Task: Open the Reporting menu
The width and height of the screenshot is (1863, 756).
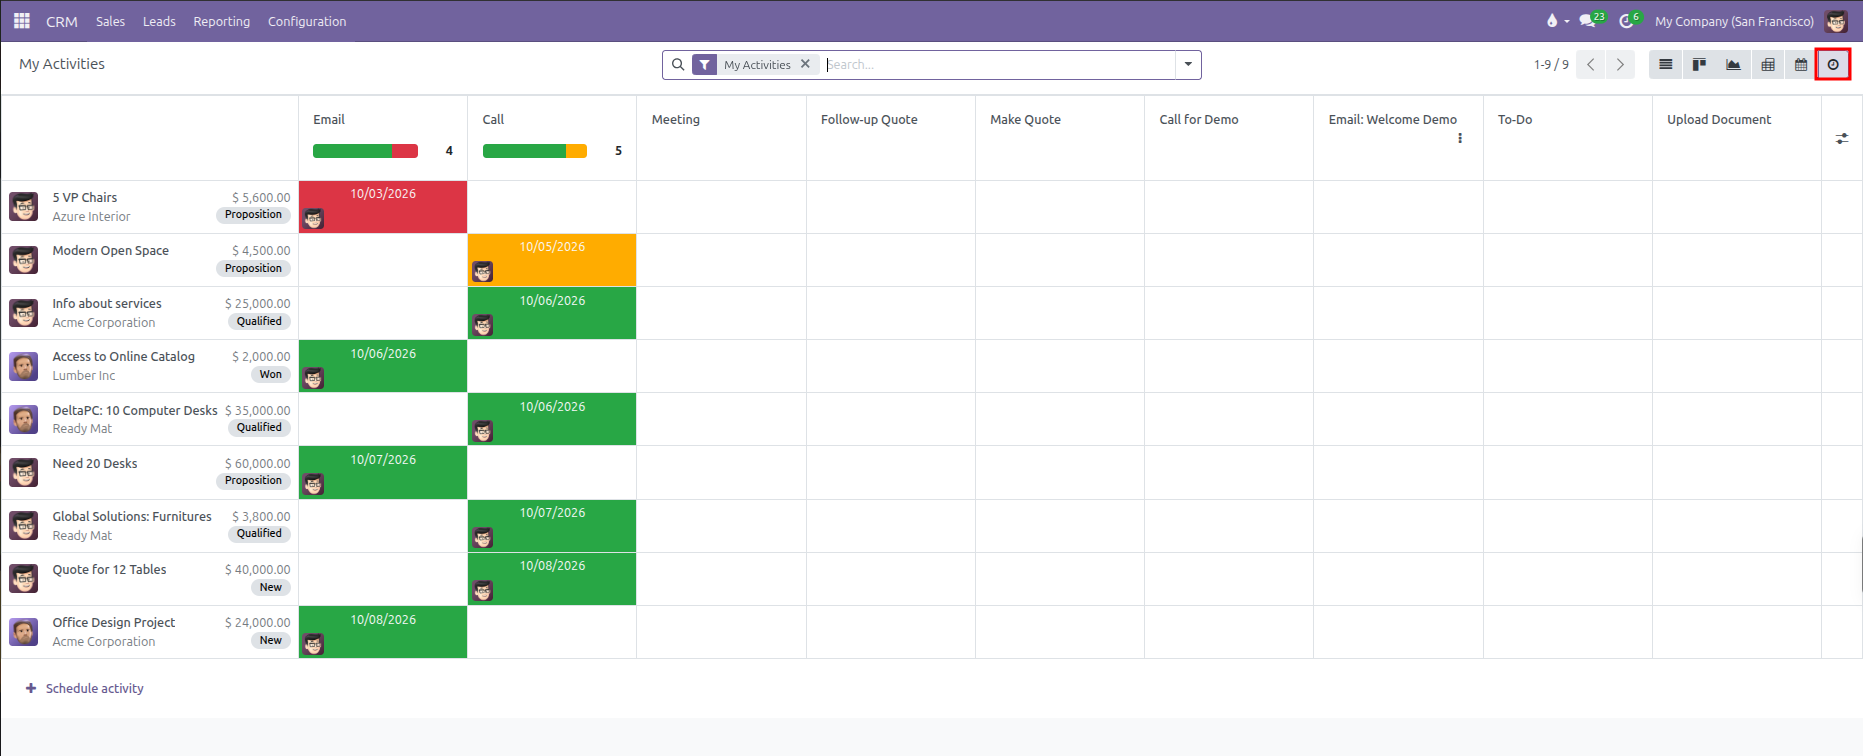Action: click(222, 21)
